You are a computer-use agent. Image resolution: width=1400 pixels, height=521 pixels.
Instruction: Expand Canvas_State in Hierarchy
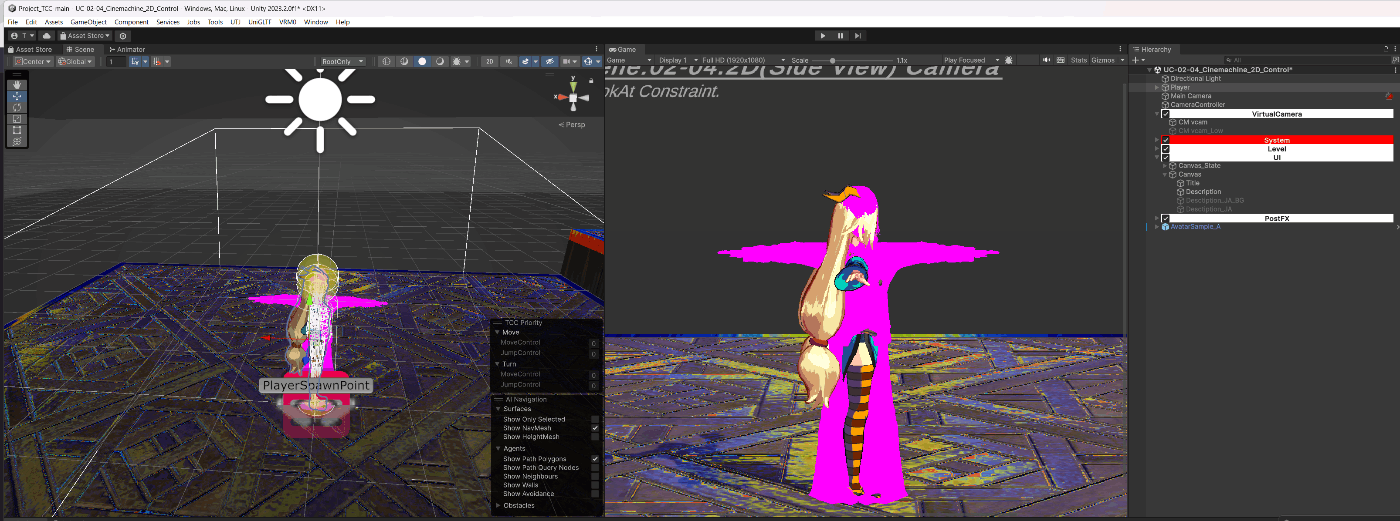click(1165, 166)
